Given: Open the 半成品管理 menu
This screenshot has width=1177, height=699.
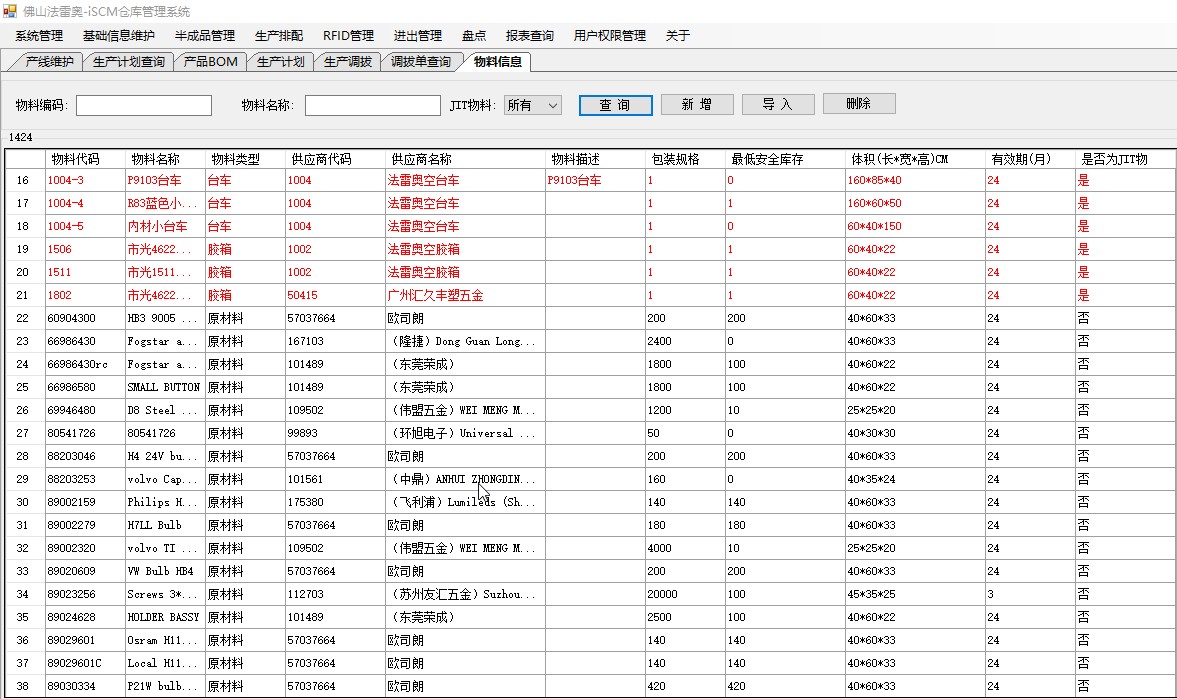Looking at the screenshot, I should [205, 35].
